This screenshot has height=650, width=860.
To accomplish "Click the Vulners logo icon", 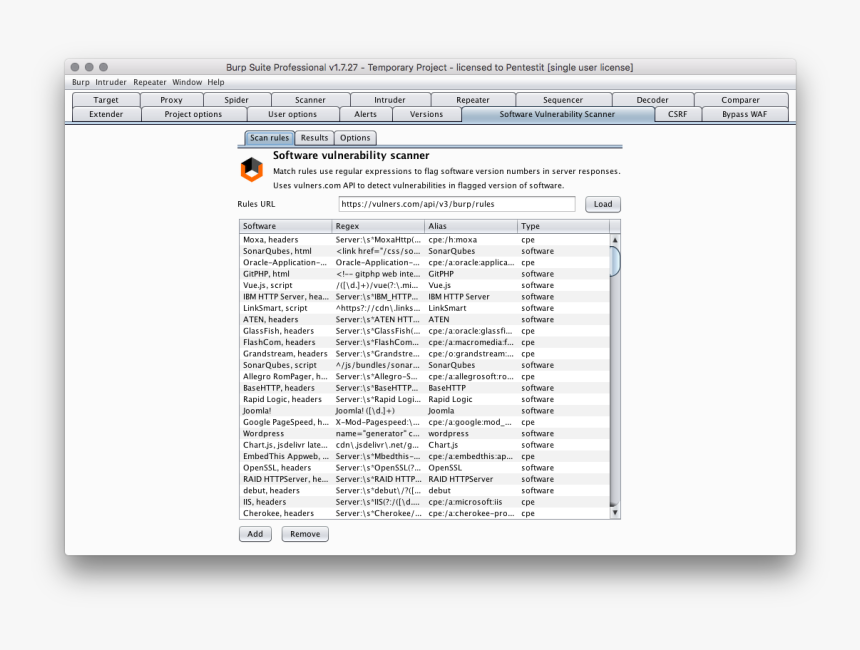I will pyautogui.click(x=252, y=169).
